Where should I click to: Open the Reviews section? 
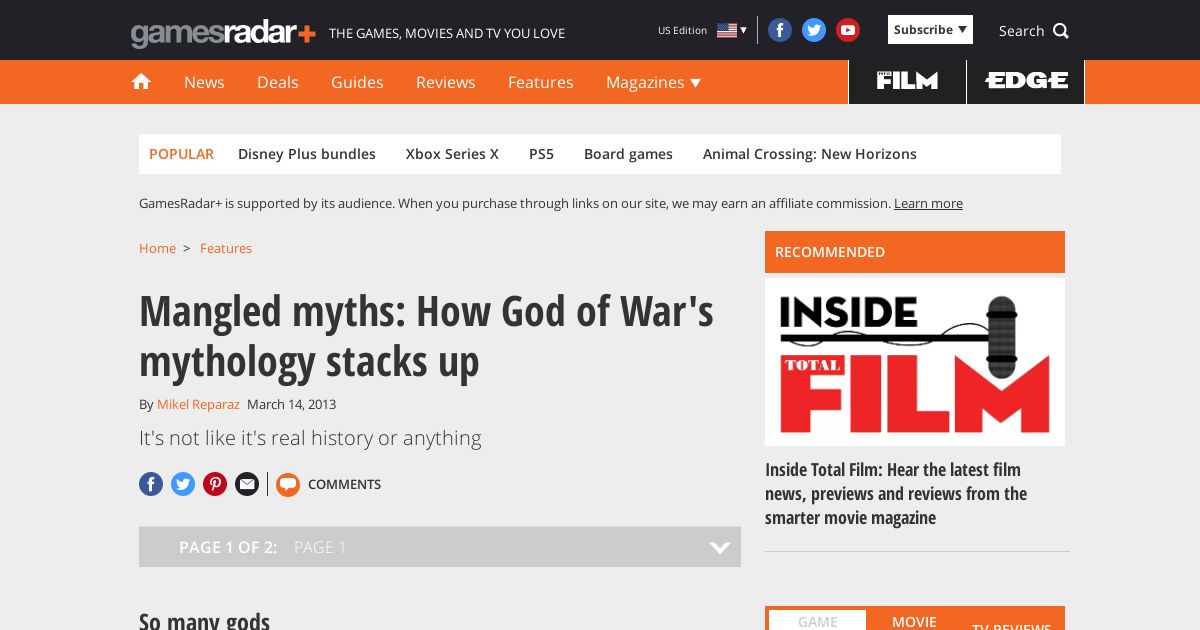[446, 82]
